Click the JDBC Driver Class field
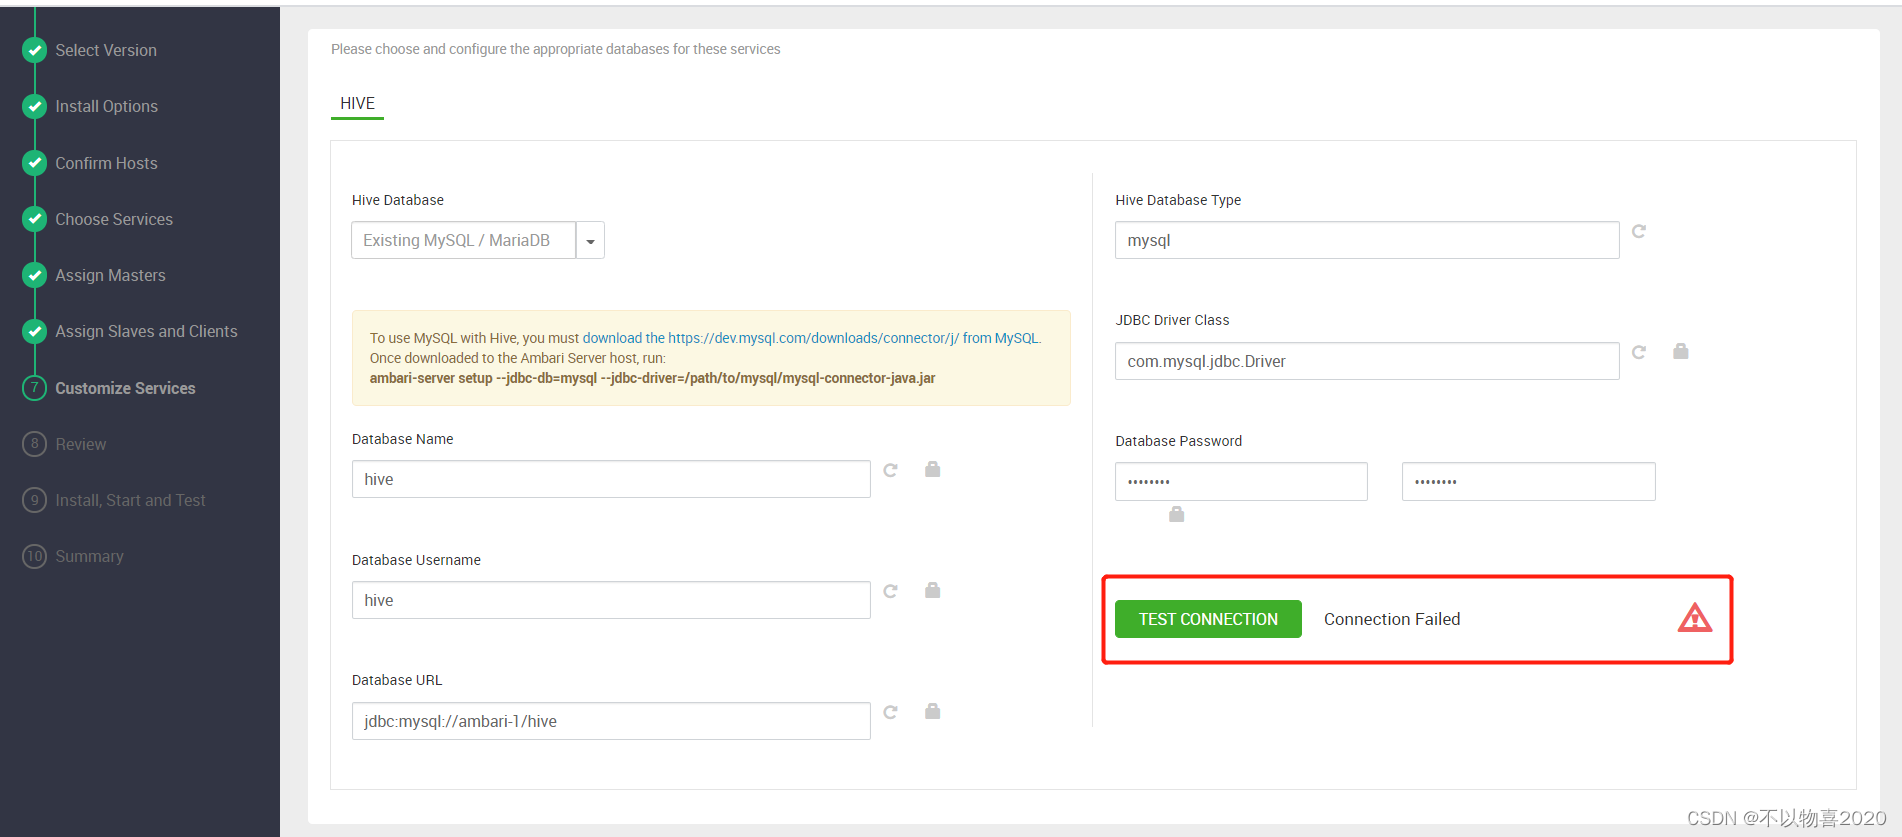This screenshot has width=1902, height=837. [x=1367, y=361]
